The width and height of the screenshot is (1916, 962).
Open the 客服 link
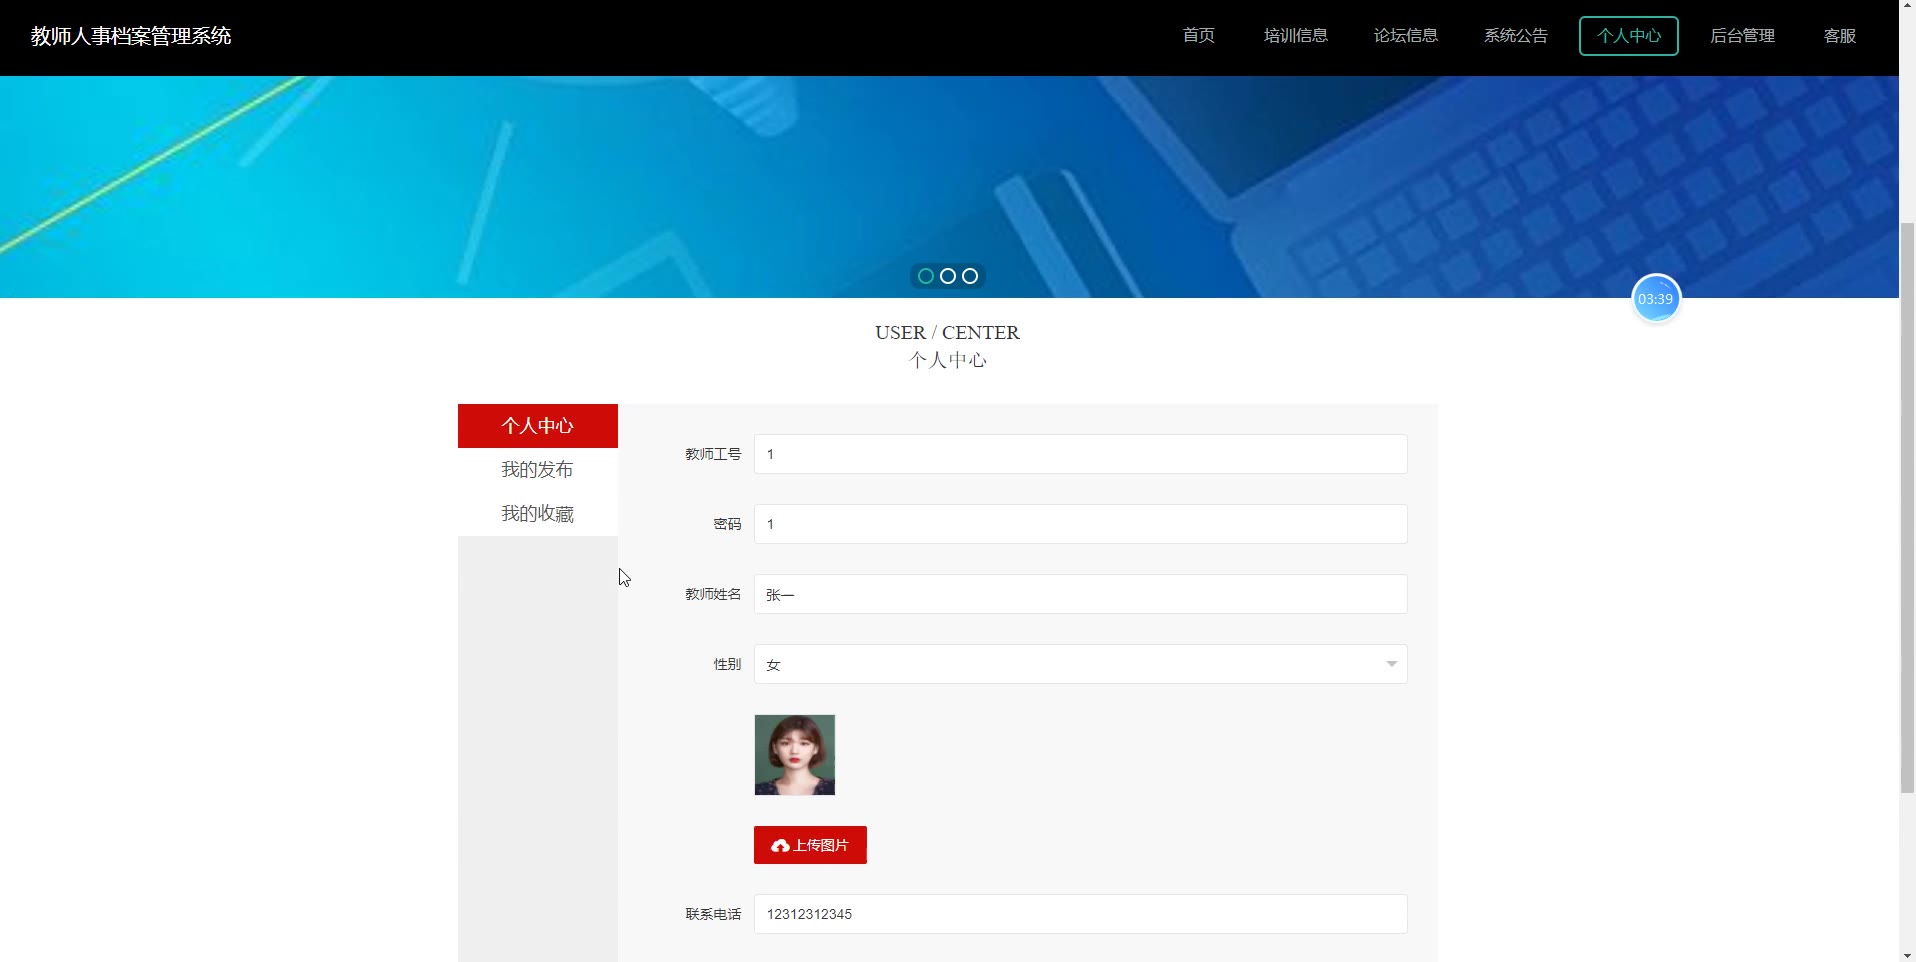click(1839, 36)
